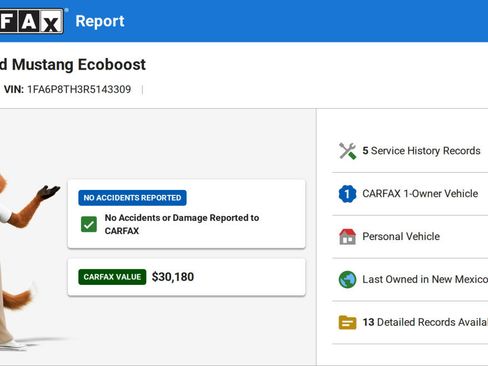Open 5 Service History Records

click(x=421, y=151)
